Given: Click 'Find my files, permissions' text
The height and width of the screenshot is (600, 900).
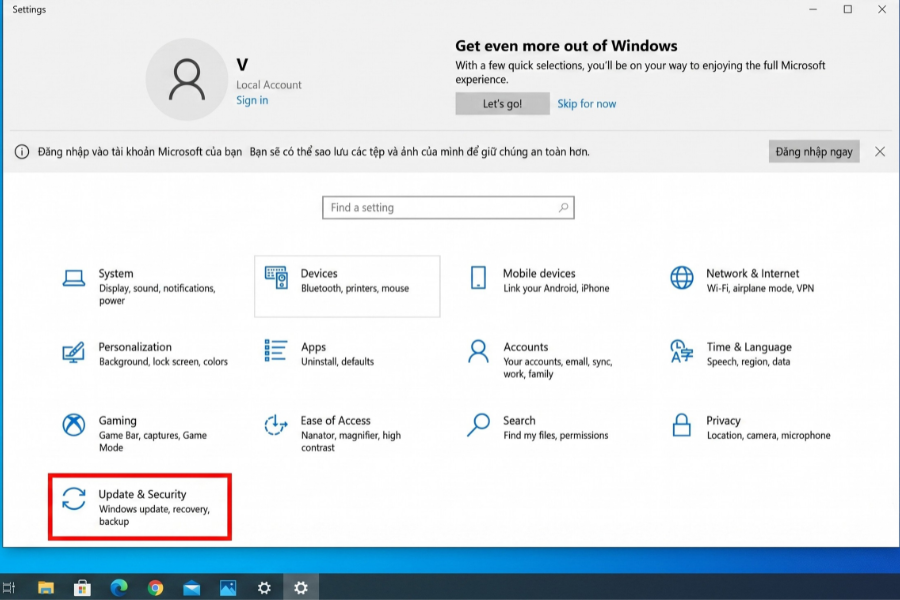Looking at the screenshot, I should coord(556,435).
